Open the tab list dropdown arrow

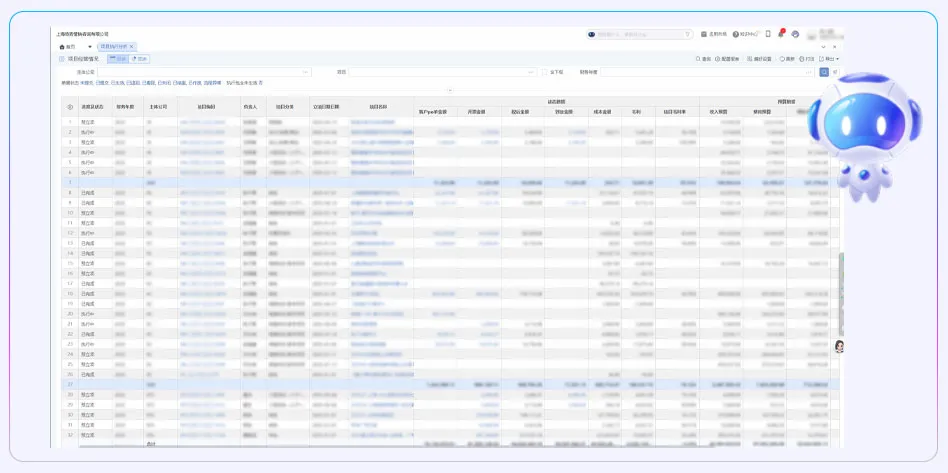click(89, 47)
